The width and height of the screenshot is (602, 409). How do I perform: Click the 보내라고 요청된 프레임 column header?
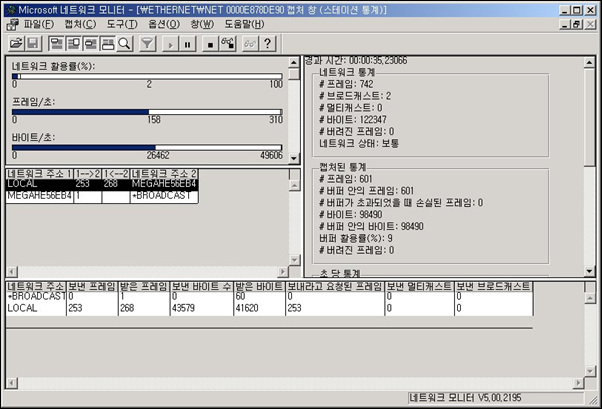click(x=335, y=286)
